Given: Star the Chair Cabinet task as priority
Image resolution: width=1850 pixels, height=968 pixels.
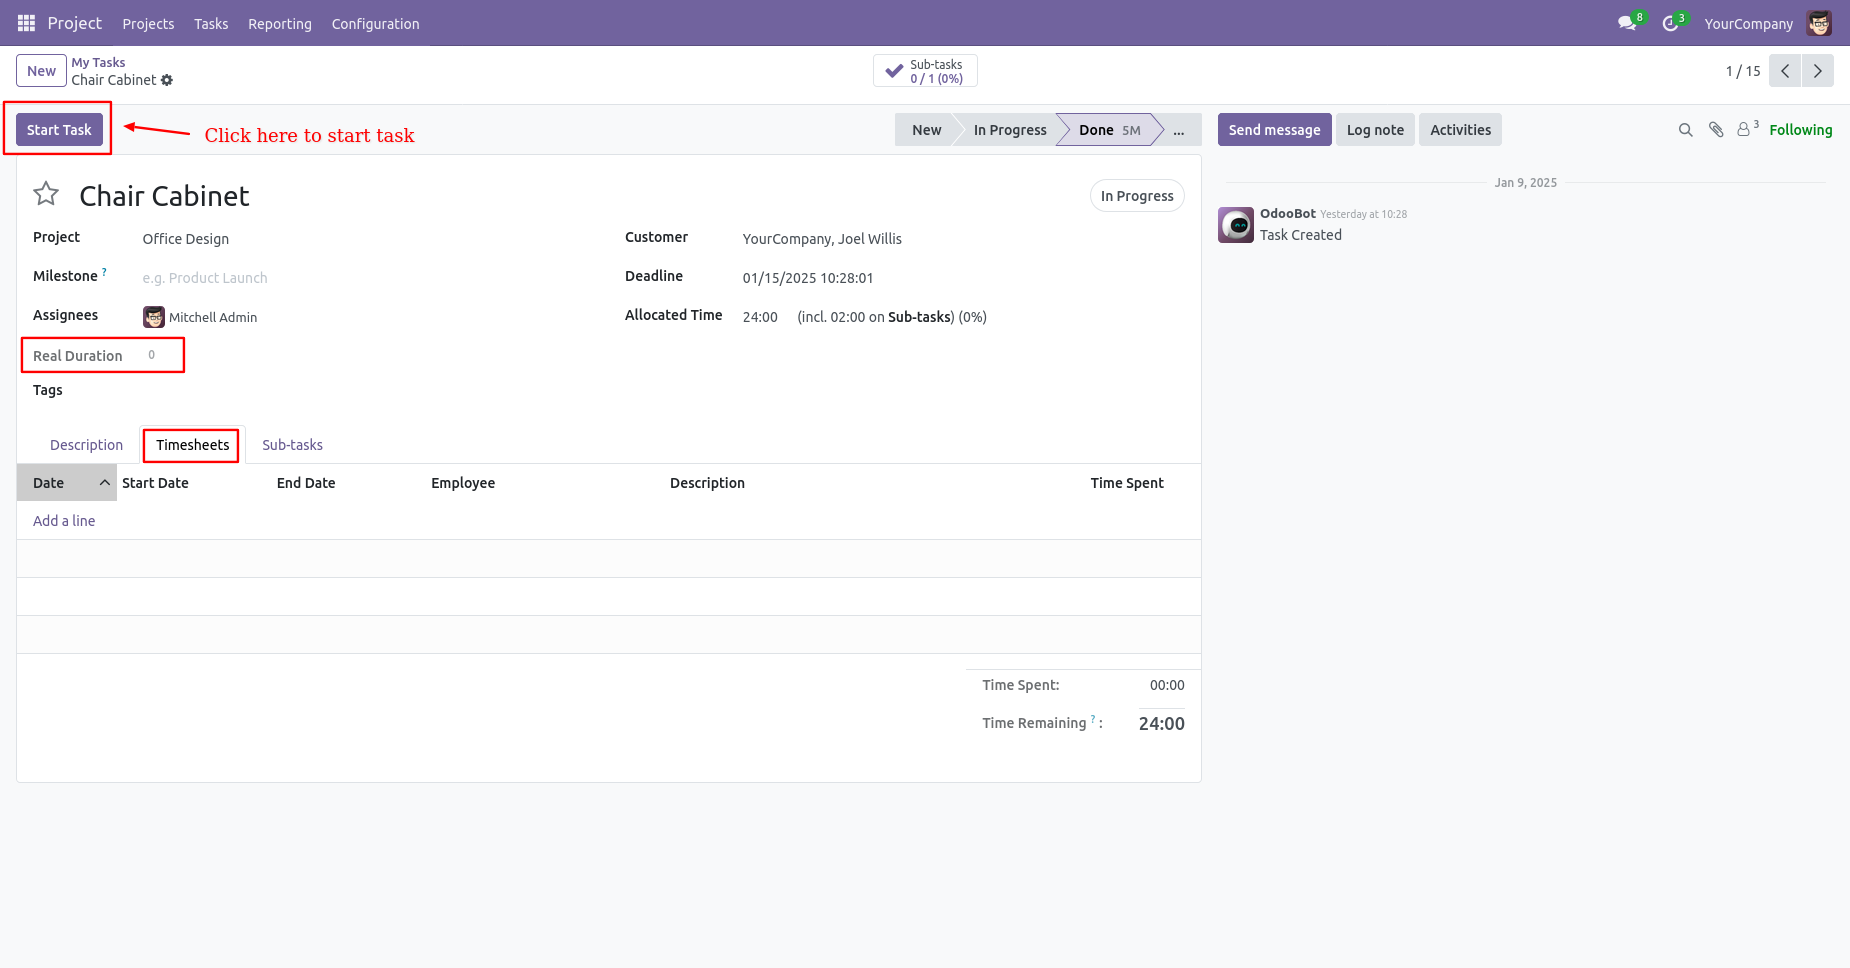Looking at the screenshot, I should coord(46,194).
